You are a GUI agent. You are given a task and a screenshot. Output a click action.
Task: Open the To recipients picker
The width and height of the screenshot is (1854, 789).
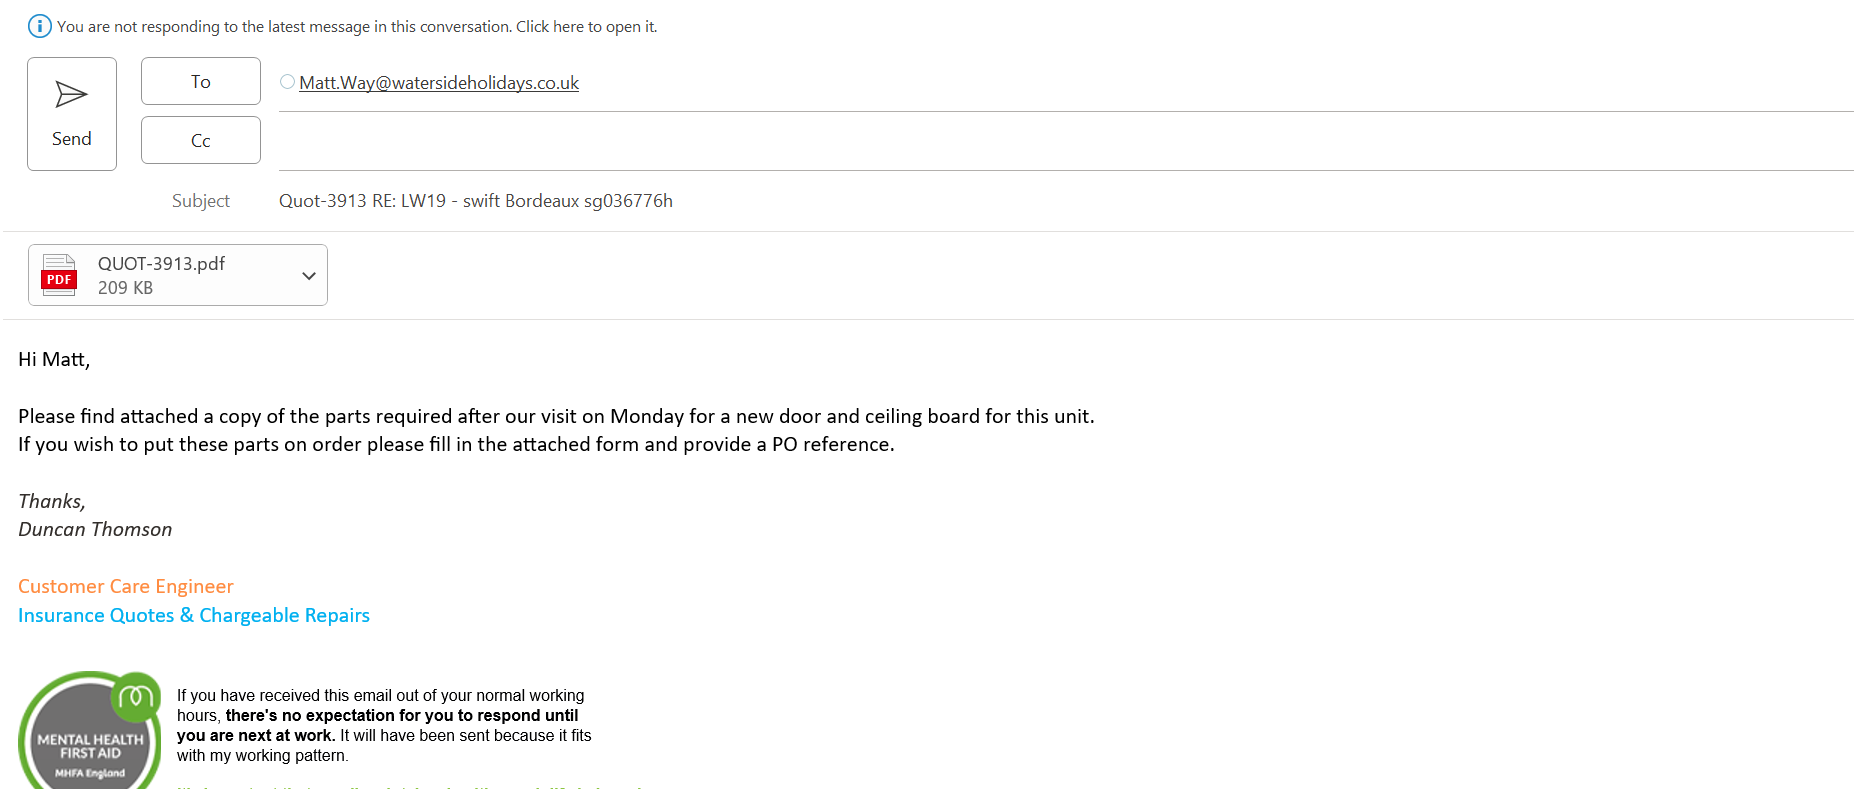click(200, 81)
